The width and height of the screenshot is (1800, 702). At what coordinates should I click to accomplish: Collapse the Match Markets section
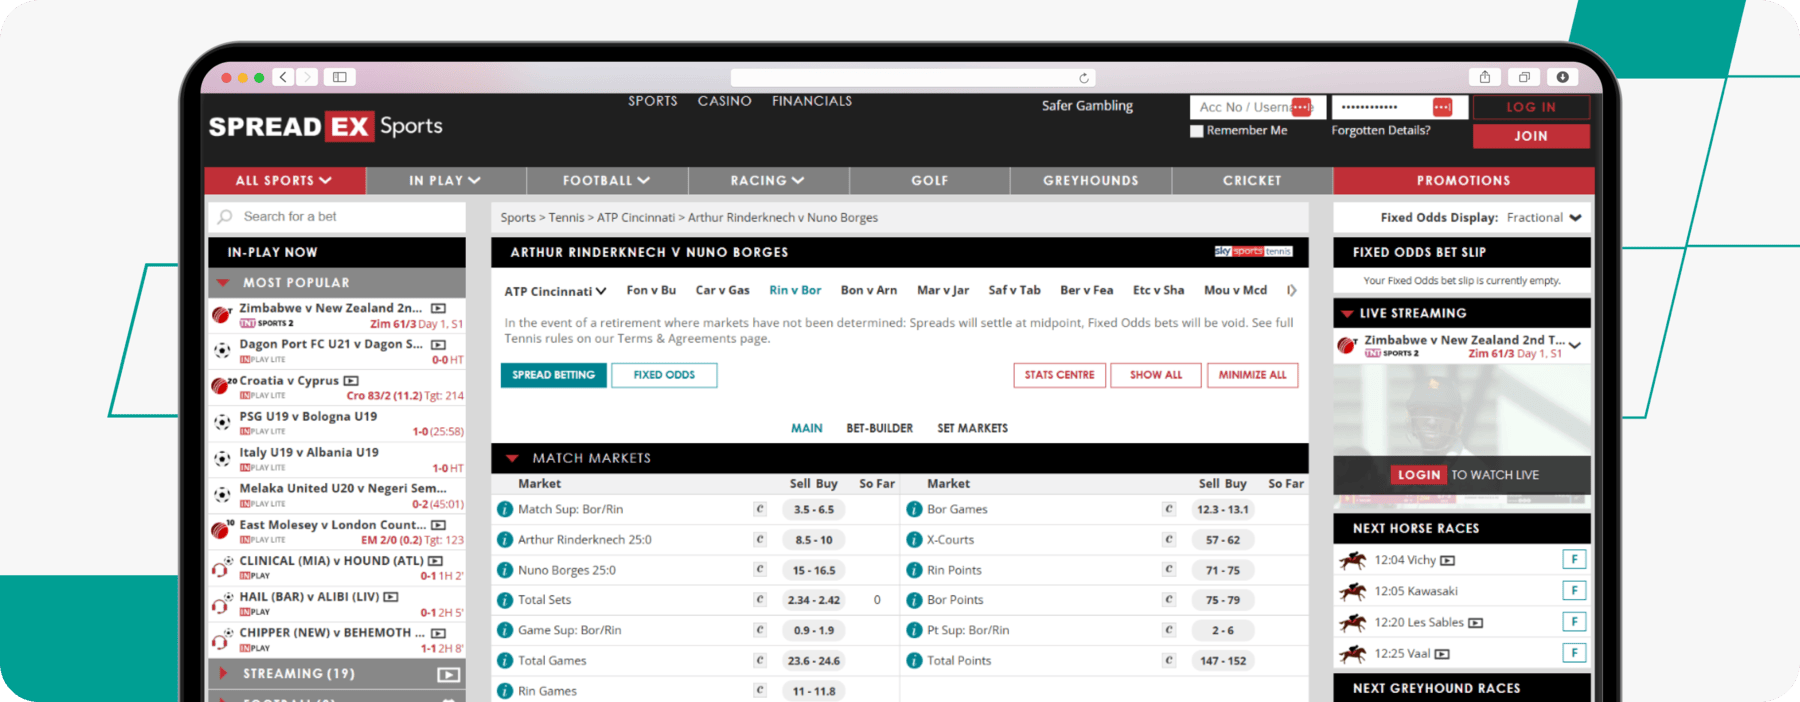tap(512, 458)
